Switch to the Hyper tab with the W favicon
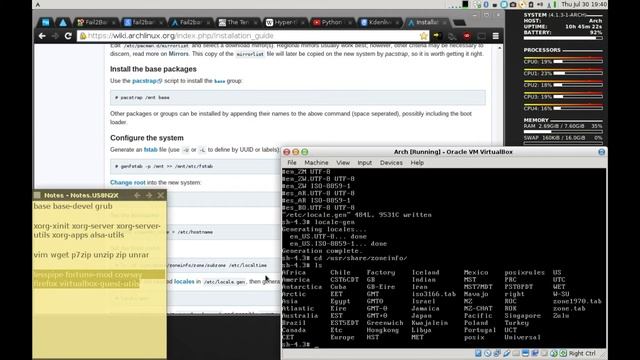Viewport: 640px width, 360px height. pyautogui.click(x=285, y=22)
